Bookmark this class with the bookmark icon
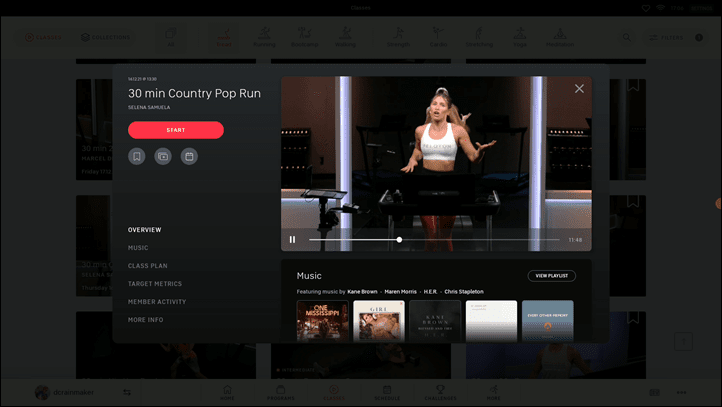This screenshot has height=407, width=722. [137, 157]
